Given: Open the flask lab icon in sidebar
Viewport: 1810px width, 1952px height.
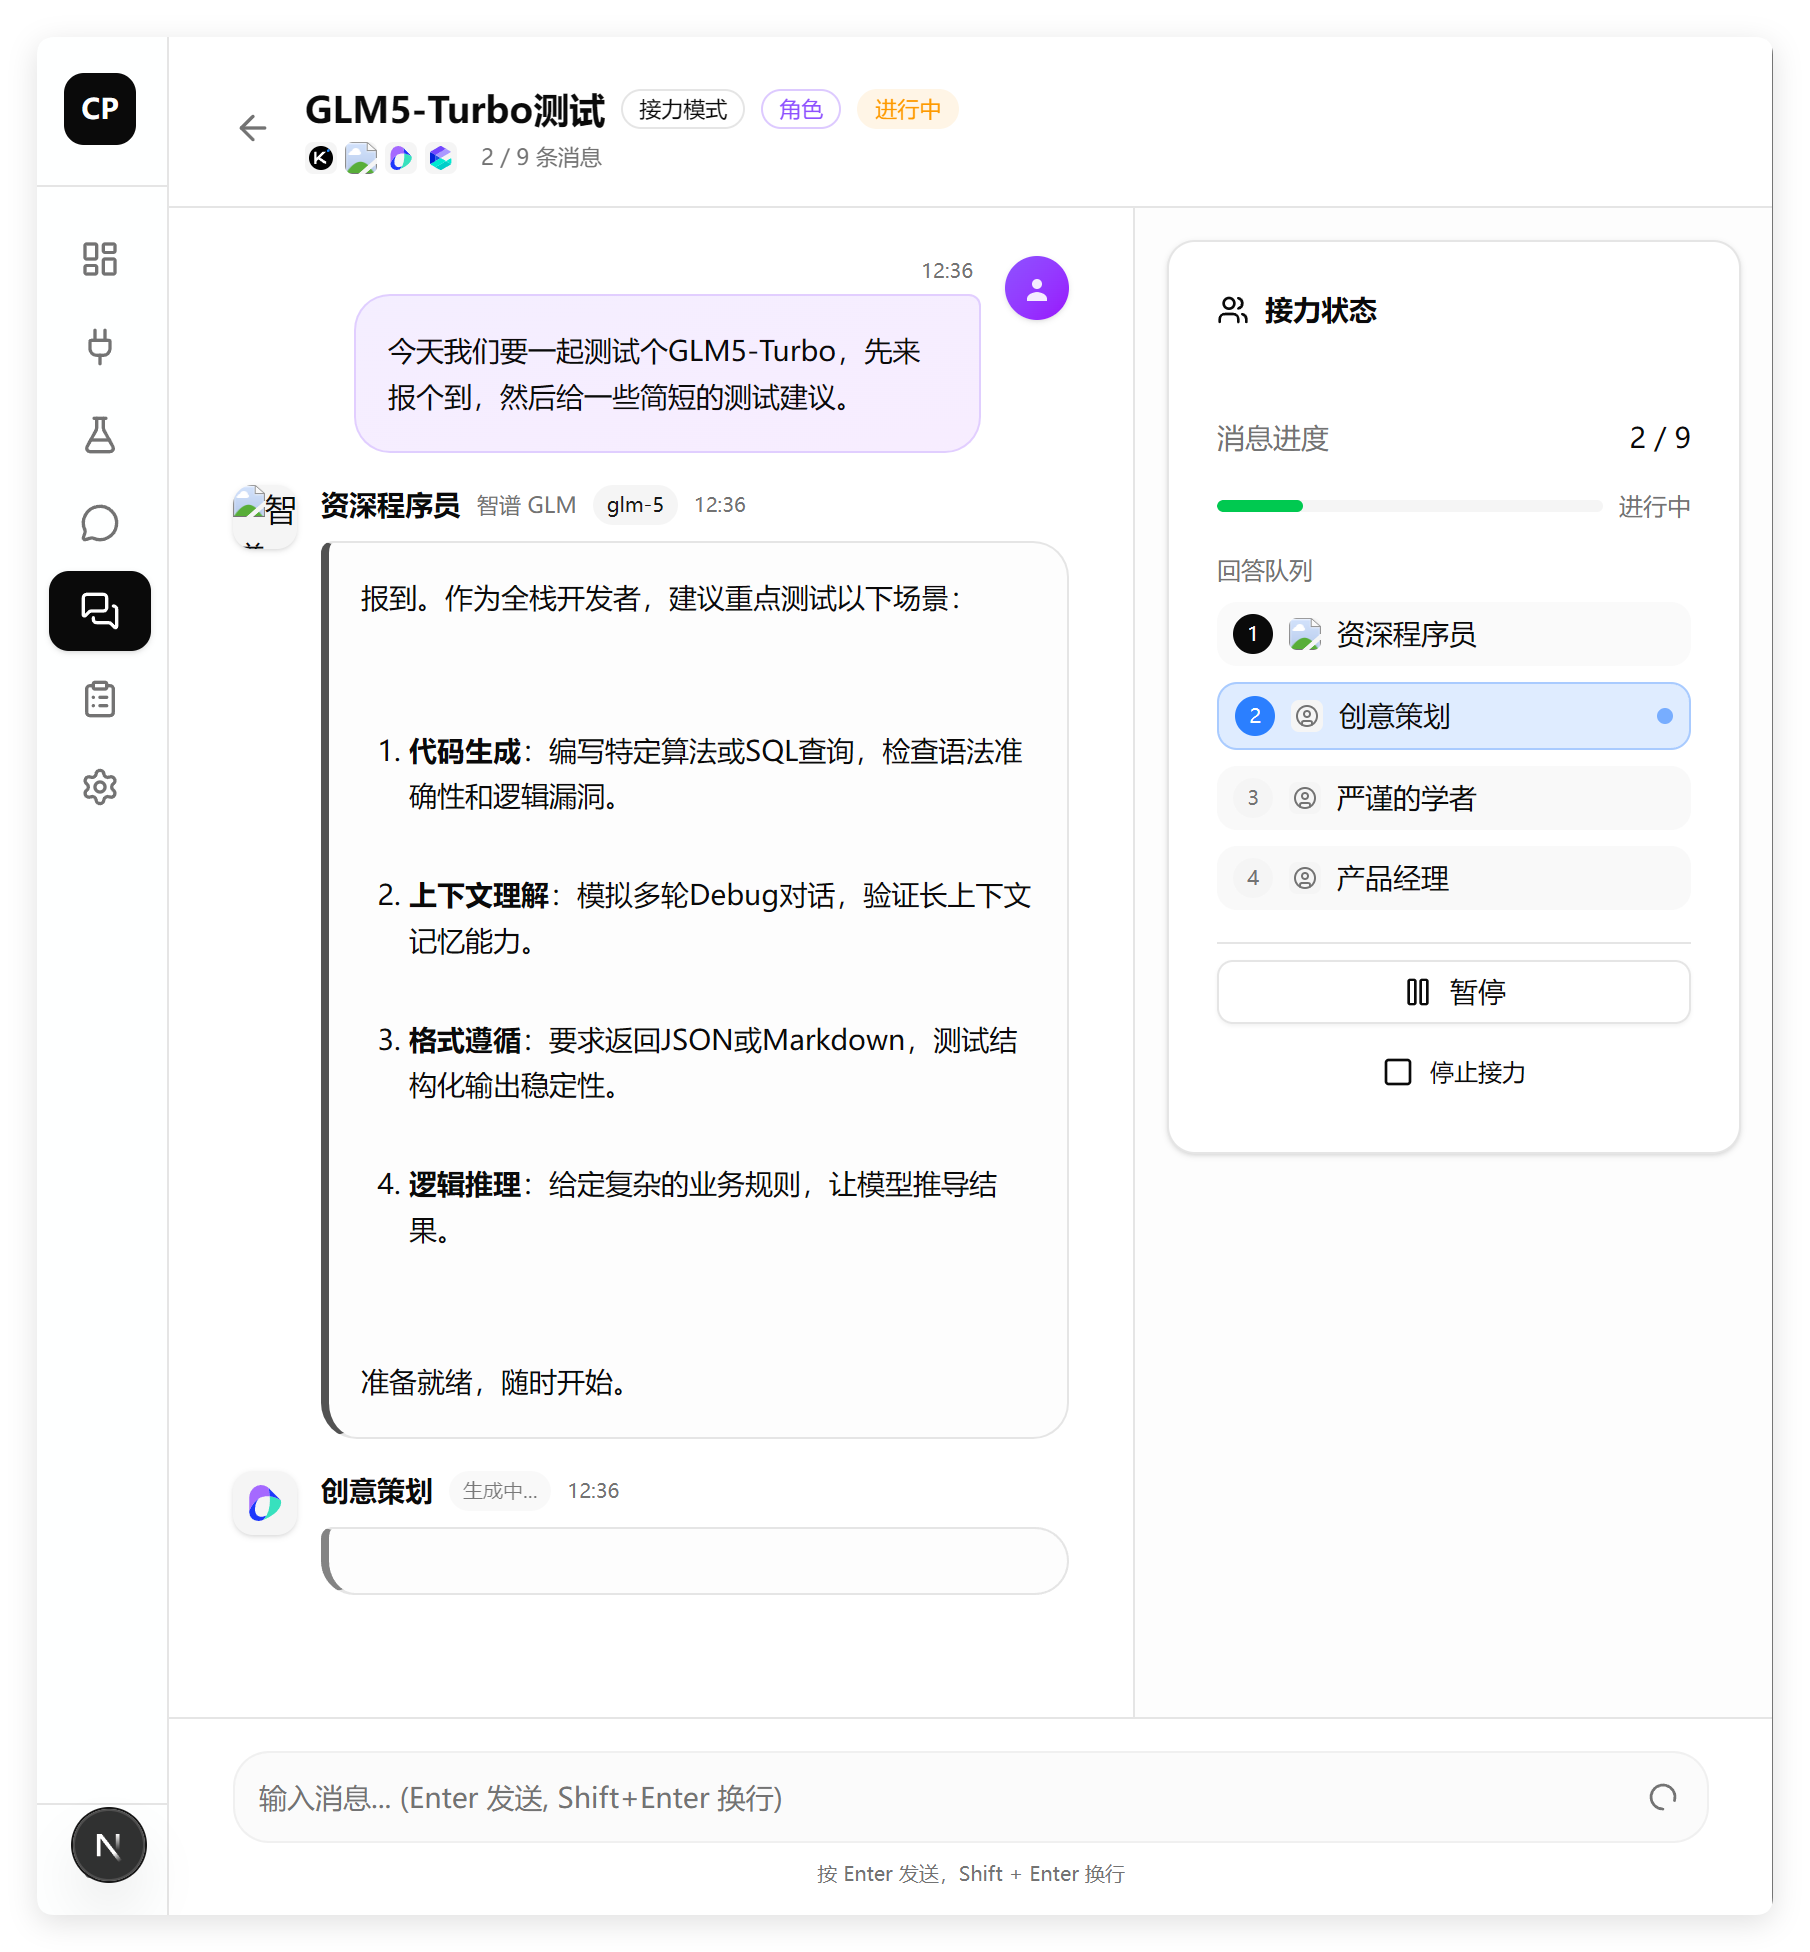Looking at the screenshot, I should tap(100, 435).
